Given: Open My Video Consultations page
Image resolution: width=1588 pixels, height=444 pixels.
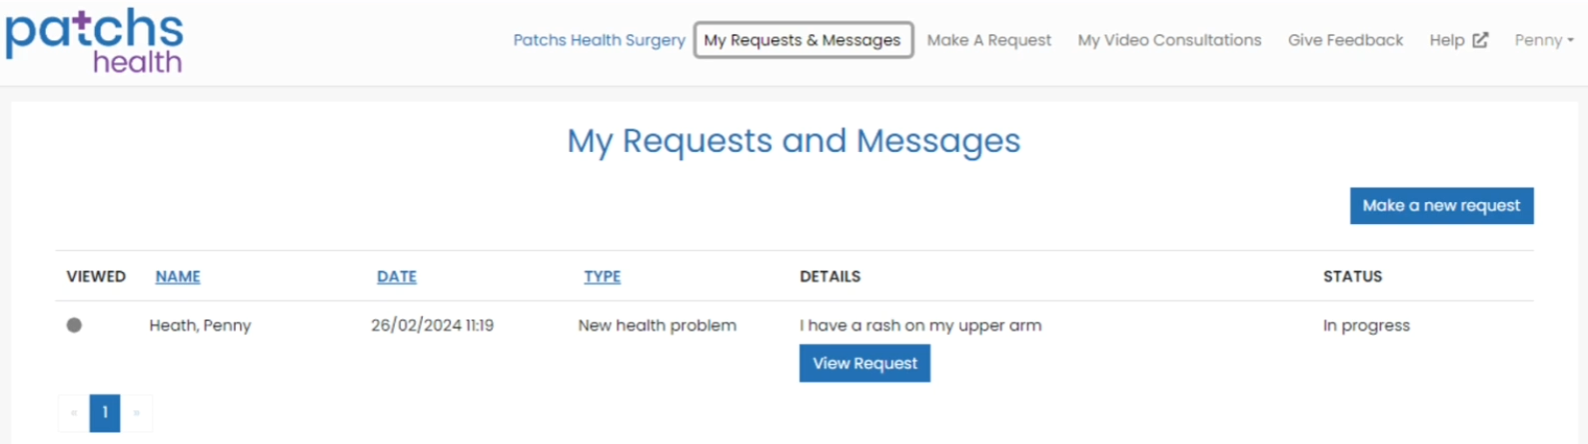Looking at the screenshot, I should pyautogui.click(x=1169, y=40).
